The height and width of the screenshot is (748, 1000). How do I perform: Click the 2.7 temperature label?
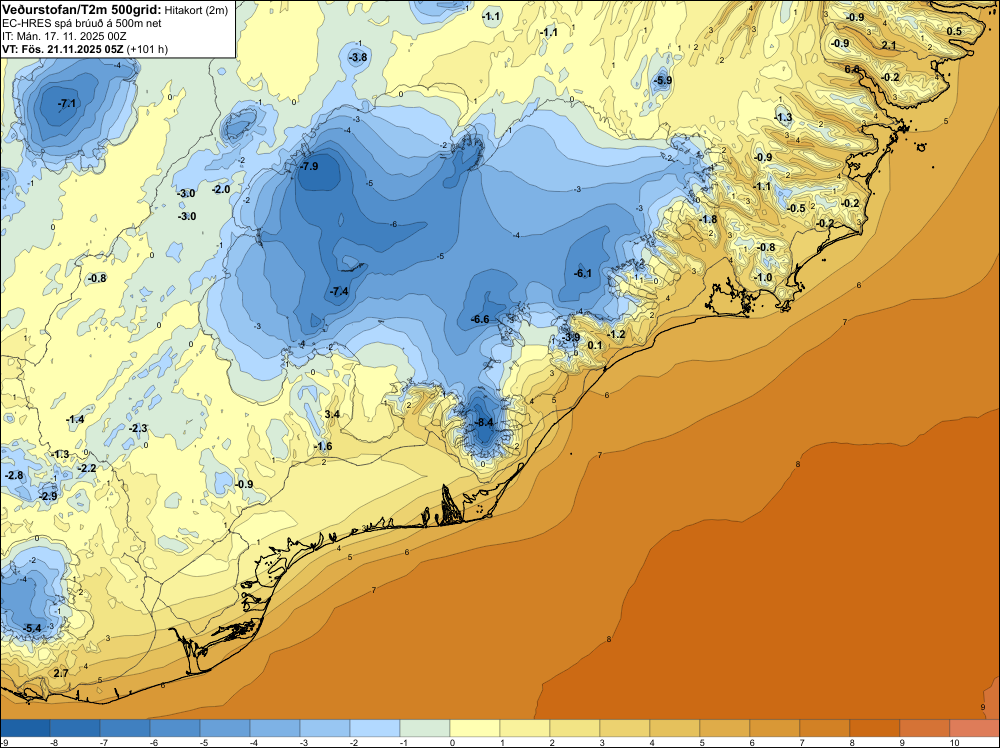click(61, 673)
